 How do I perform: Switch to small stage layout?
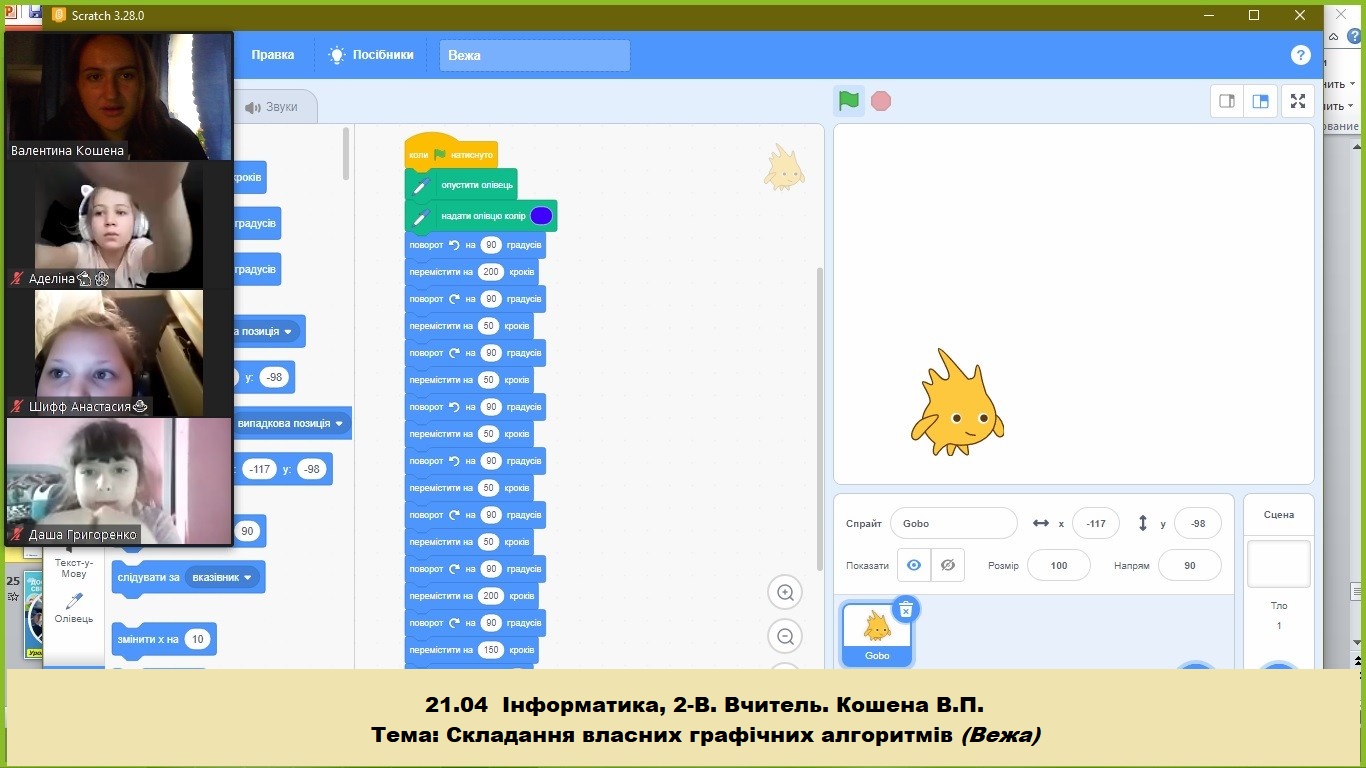[1226, 101]
